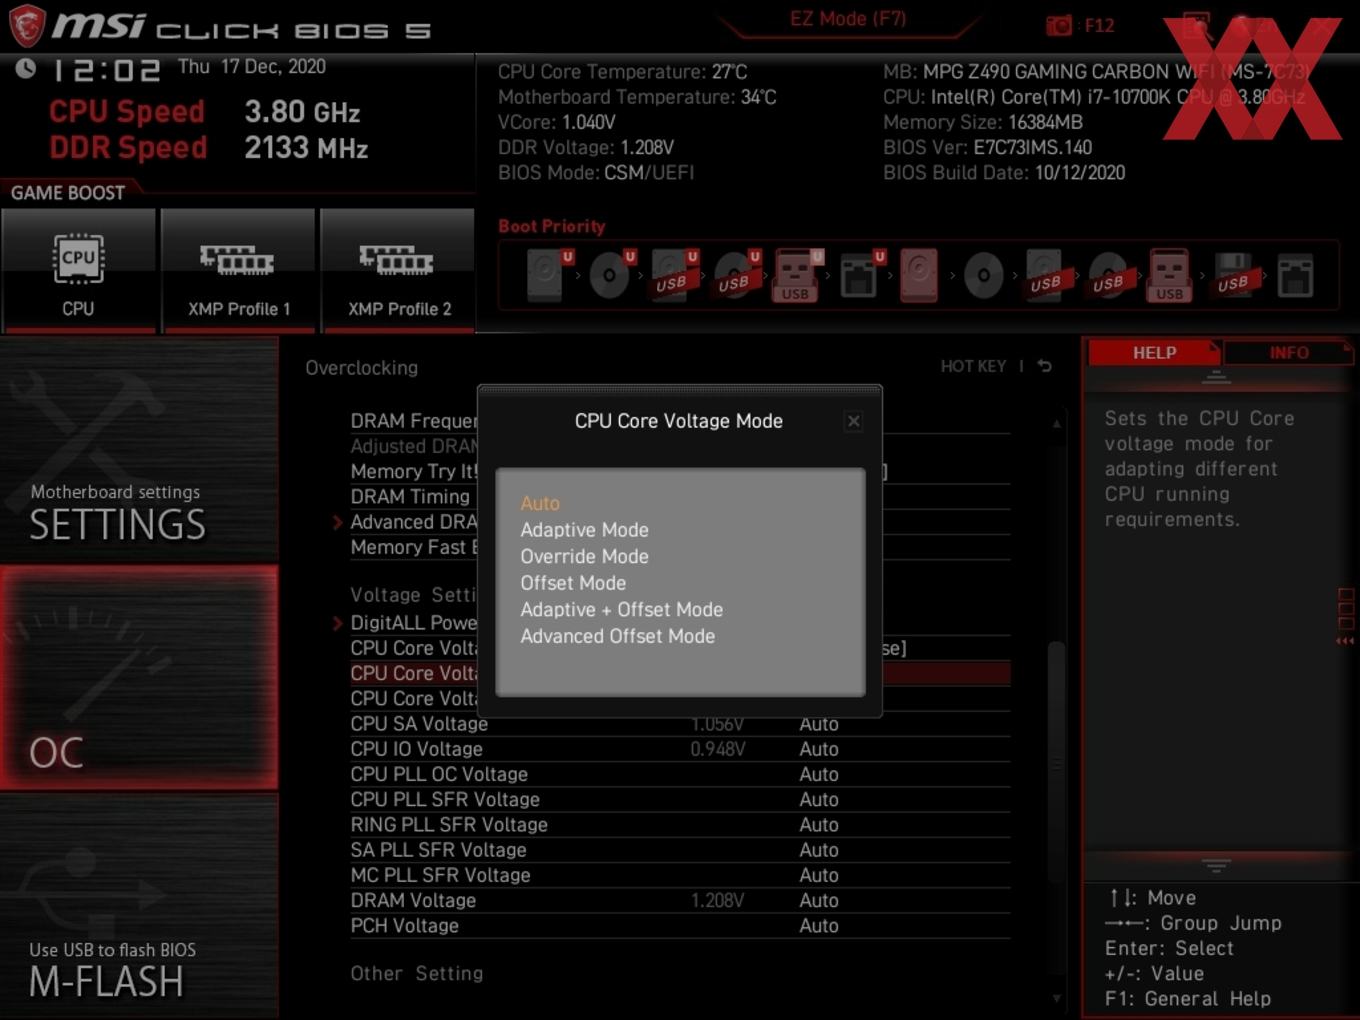Switch to EZ Mode (F7)
Viewport: 1360px width, 1020px height.
848,19
